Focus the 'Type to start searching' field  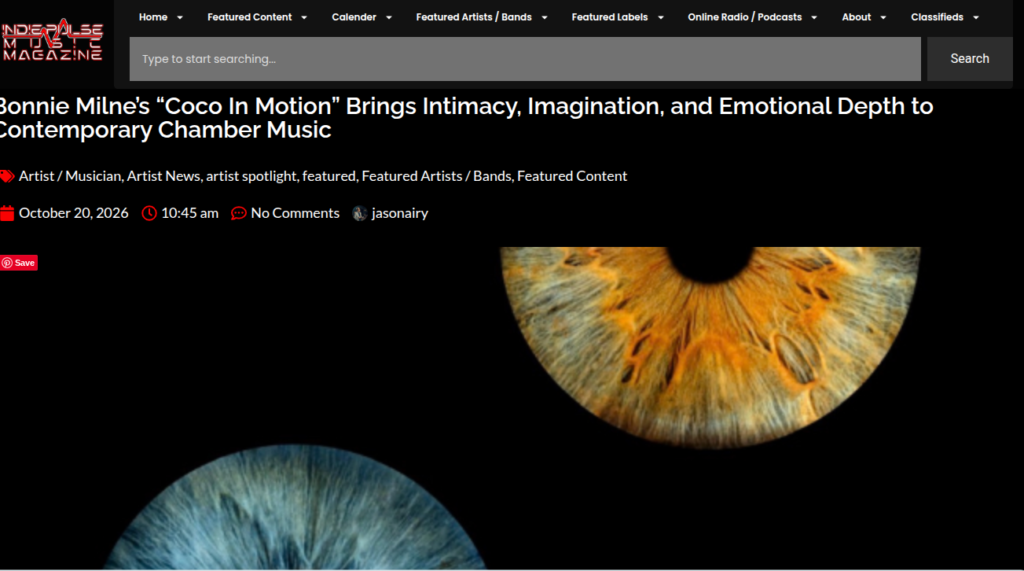[x=525, y=59]
